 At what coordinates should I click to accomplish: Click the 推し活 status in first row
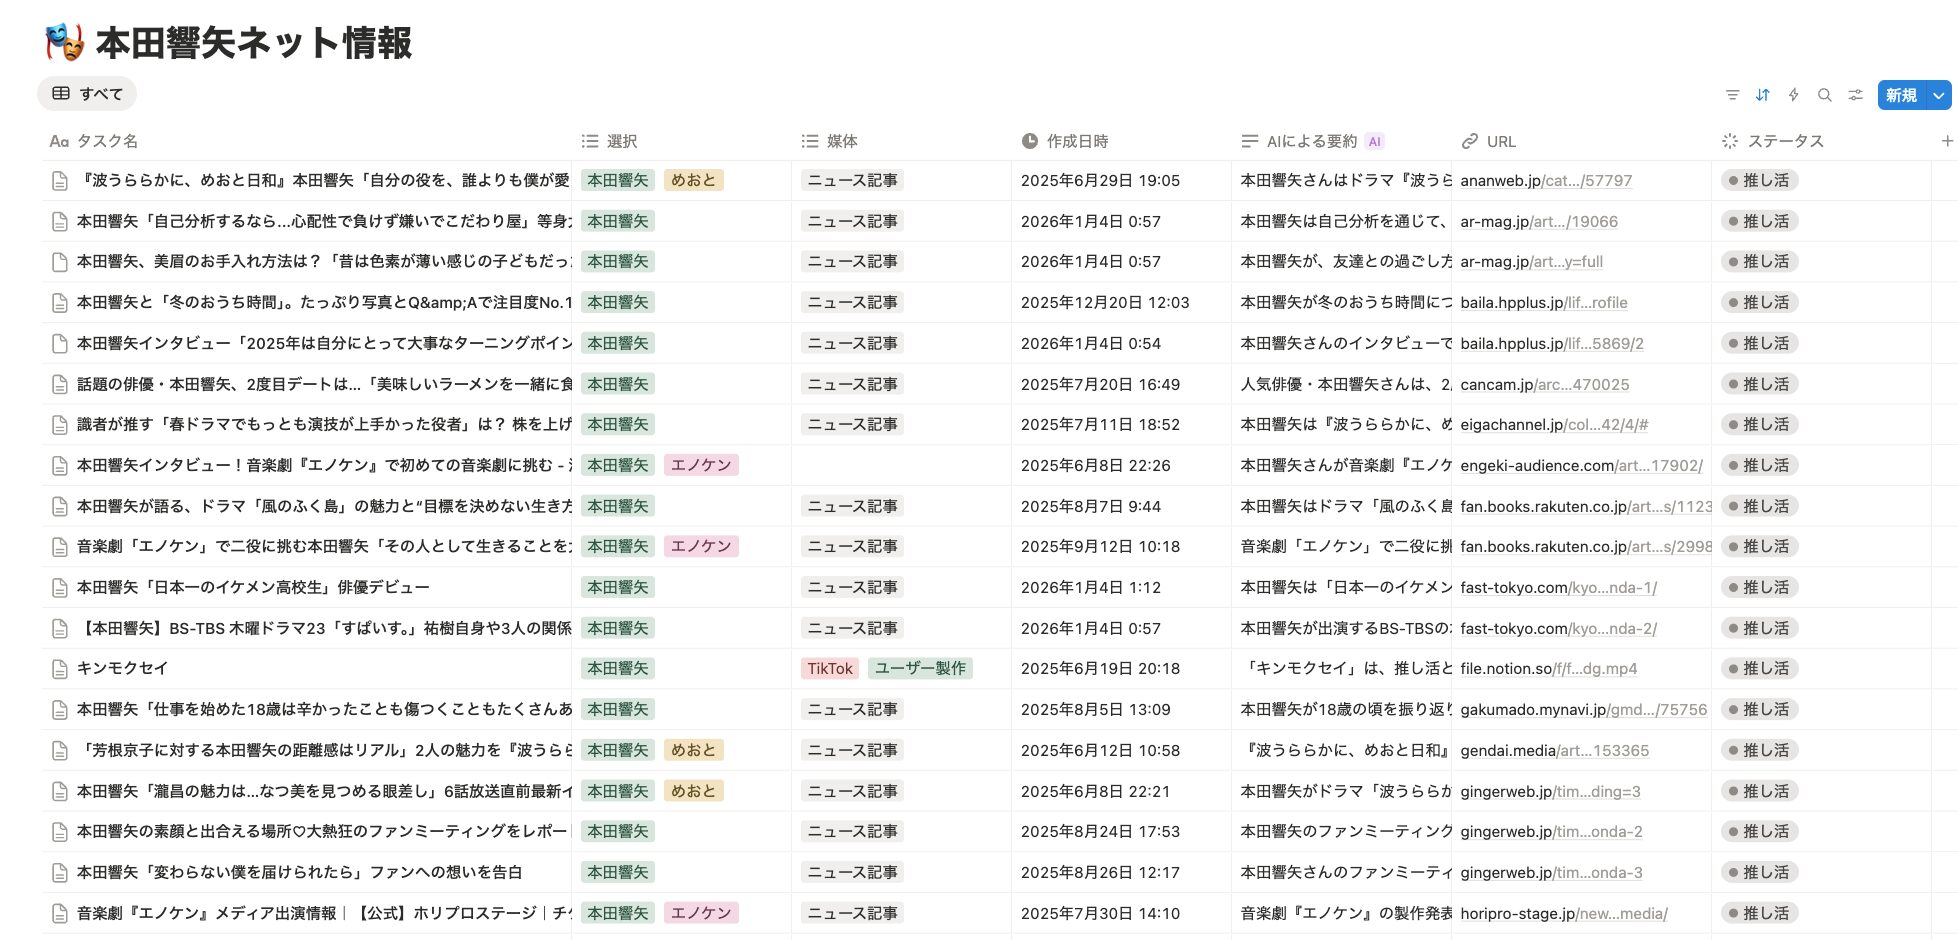(1759, 181)
